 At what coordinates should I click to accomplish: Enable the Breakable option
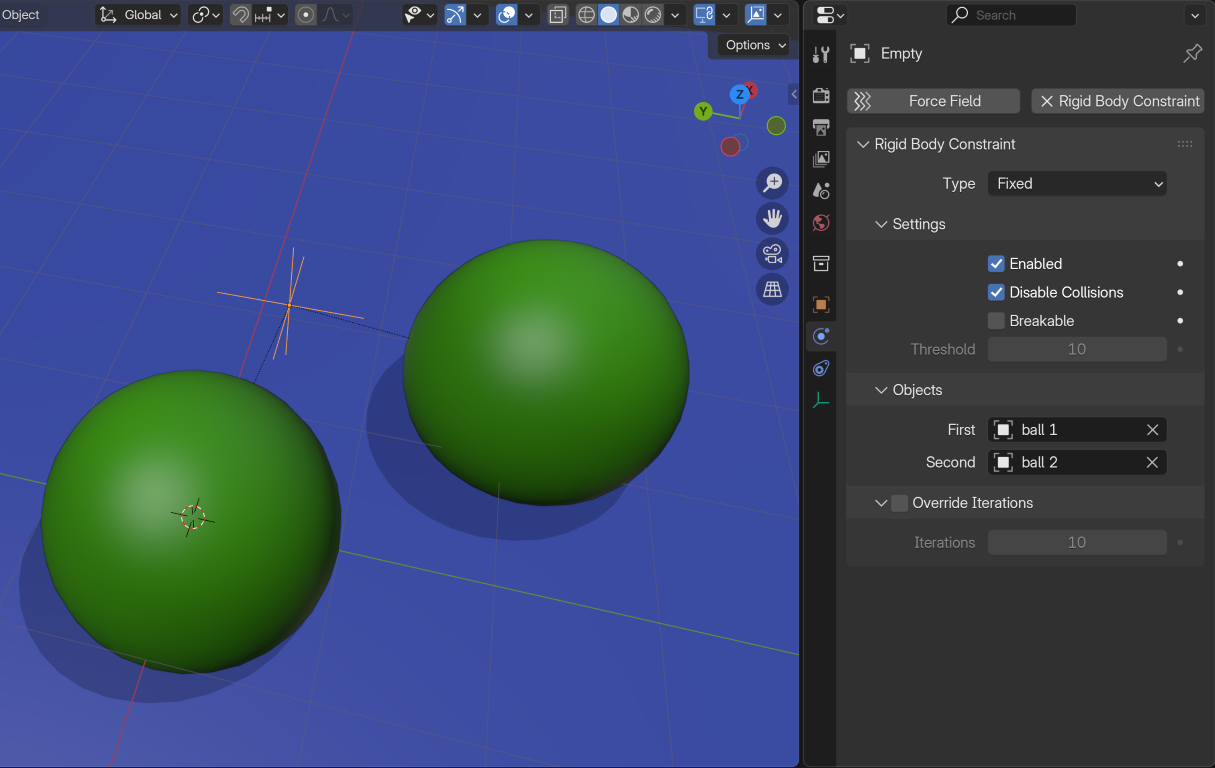(996, 320)
